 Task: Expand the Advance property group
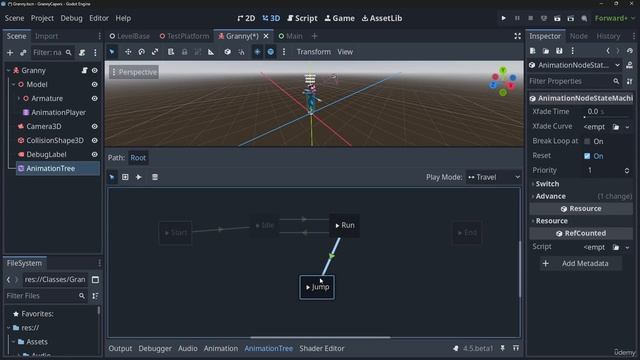[581, 196]
